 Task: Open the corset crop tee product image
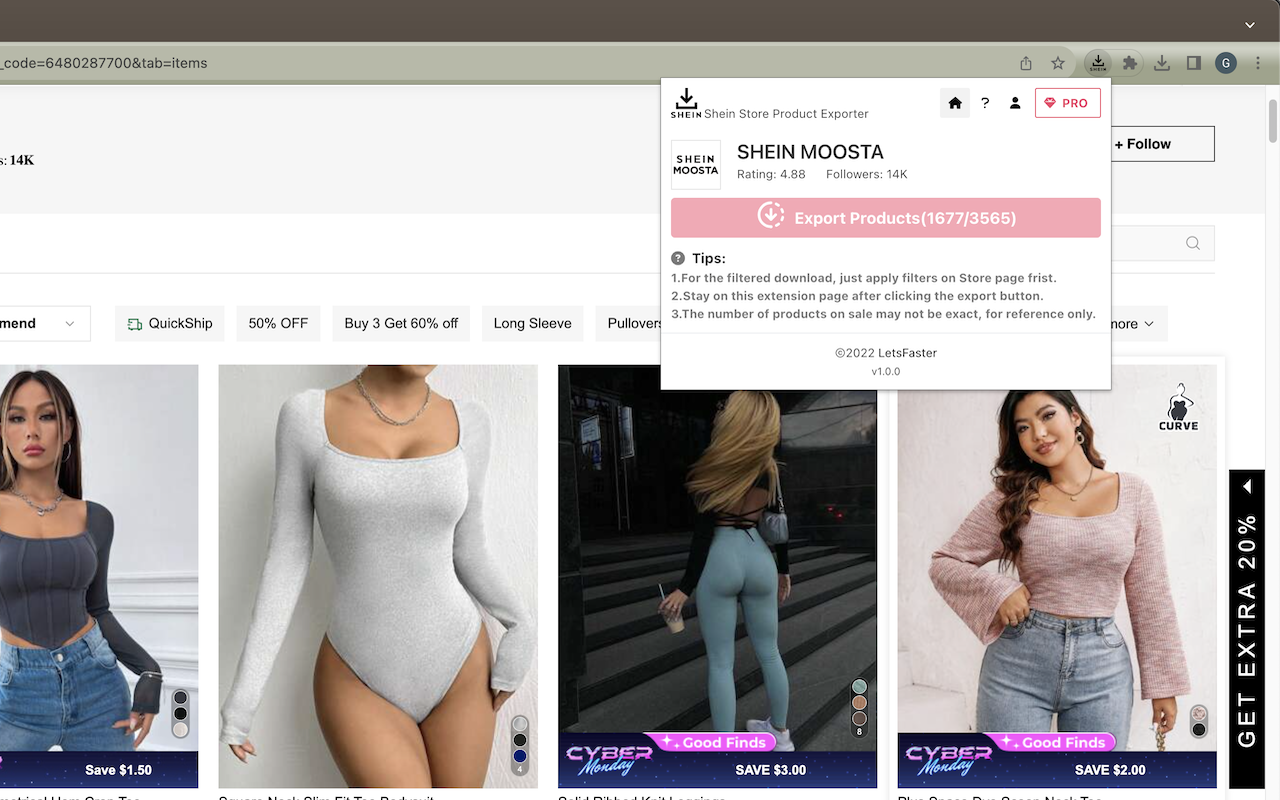tap(99, 576)
